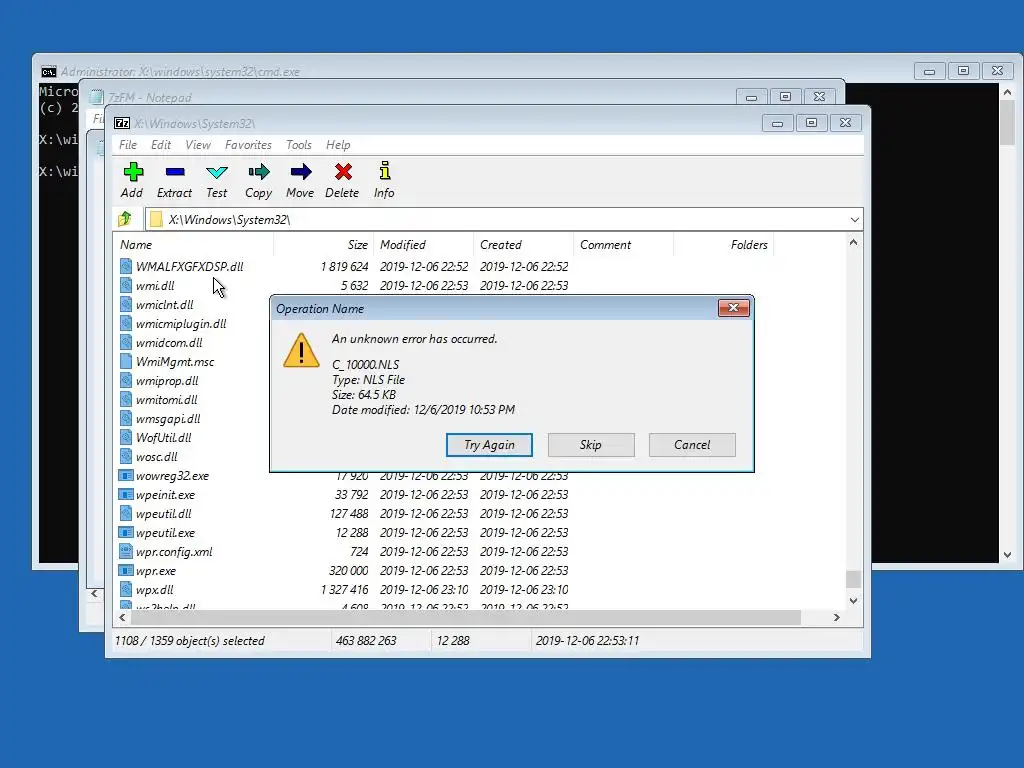The width and height of the screenshot is (1024, 768).
Task: Open the File menu
Action: tap(128, 145)
